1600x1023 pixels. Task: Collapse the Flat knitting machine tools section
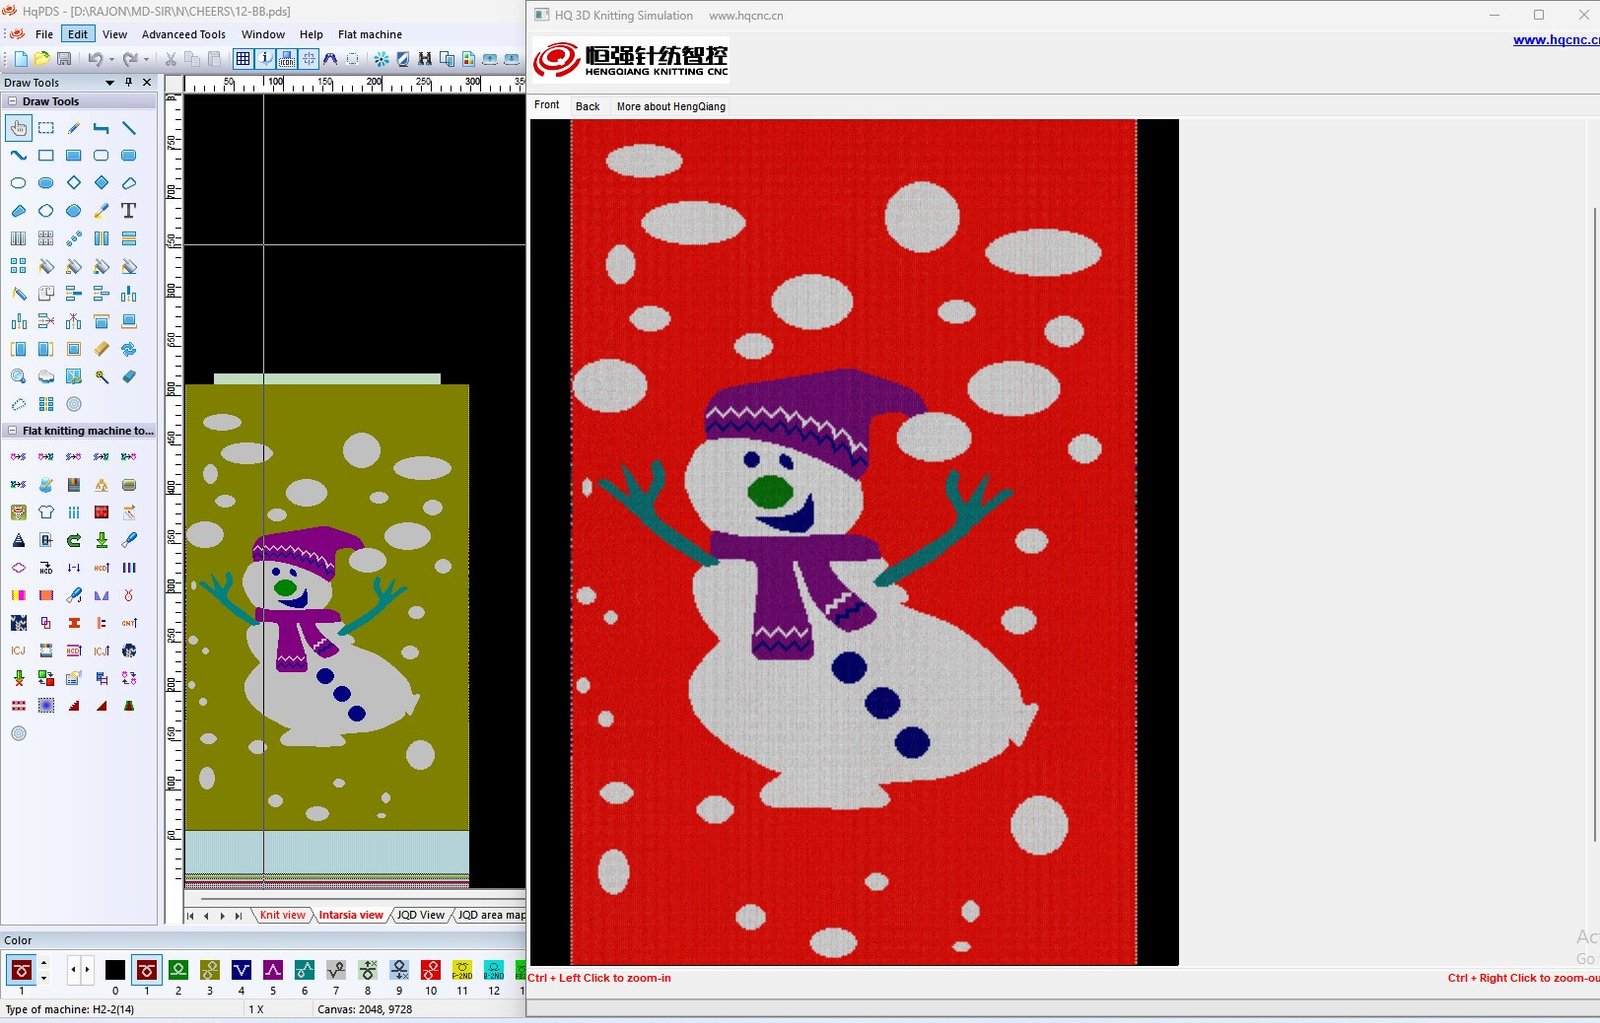[x=12, y=431]
